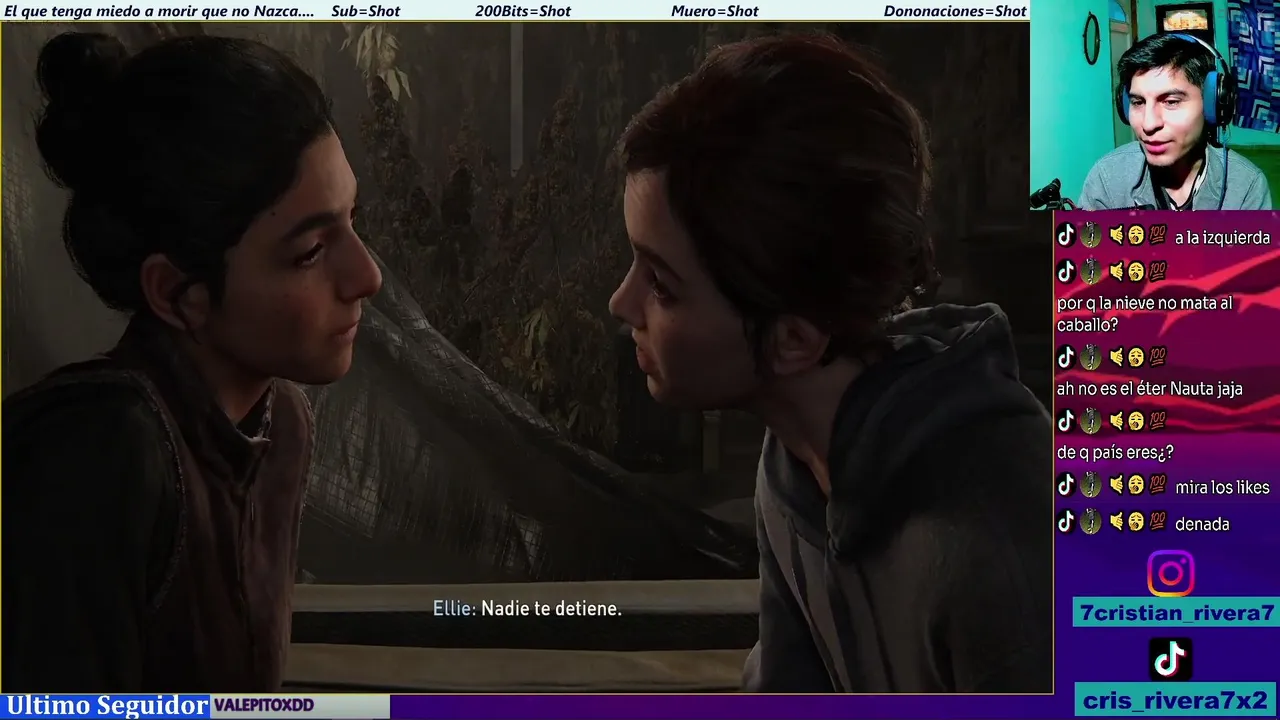The image size is (1280, 720).
Task: Click TikTok icon directly above 'ah no es el éter'
Action: coord(1066,356)
